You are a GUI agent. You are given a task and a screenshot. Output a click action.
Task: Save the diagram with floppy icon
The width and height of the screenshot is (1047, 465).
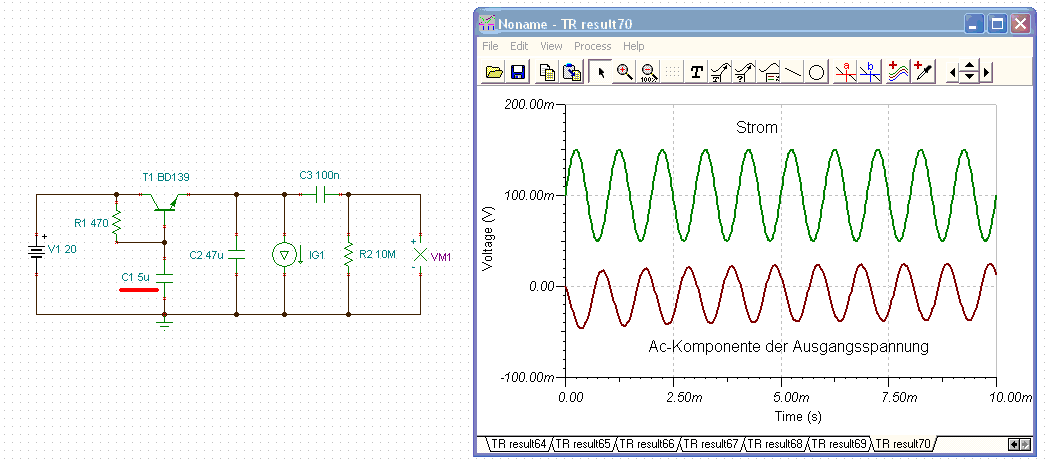point(517,72)
